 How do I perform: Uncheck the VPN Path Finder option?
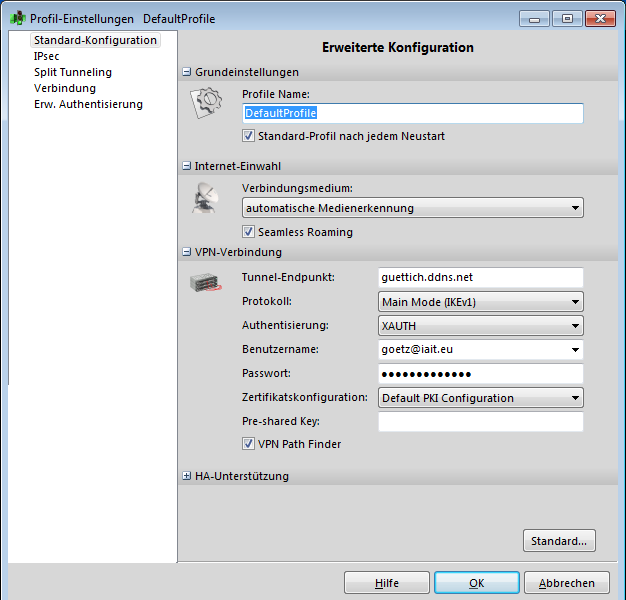(249, 444)
